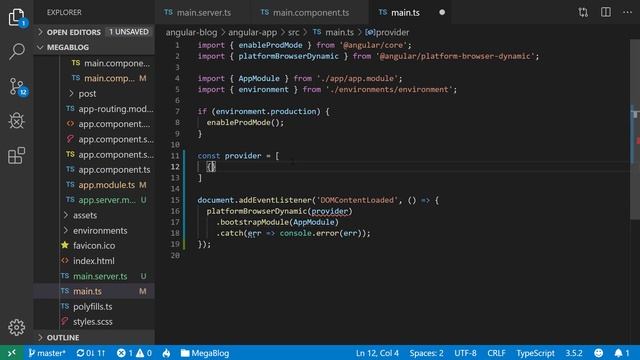Image resolution: width=640 pixels, height=360 pixels.
Task: Open the modified app.module.ts file
Action: tap(107, 185)
